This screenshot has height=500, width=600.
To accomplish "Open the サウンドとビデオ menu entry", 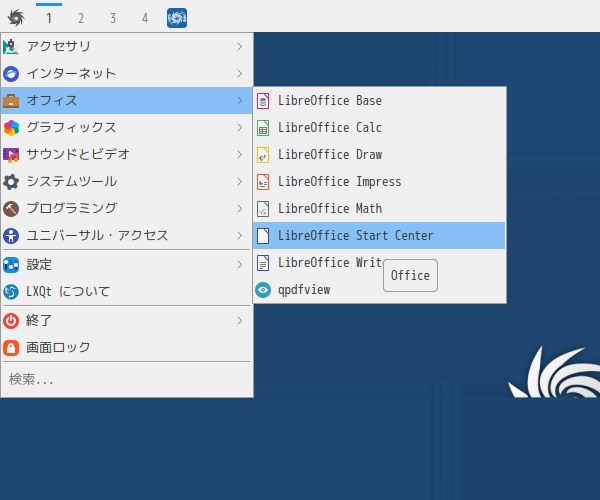I will click(x=127, y=155).
